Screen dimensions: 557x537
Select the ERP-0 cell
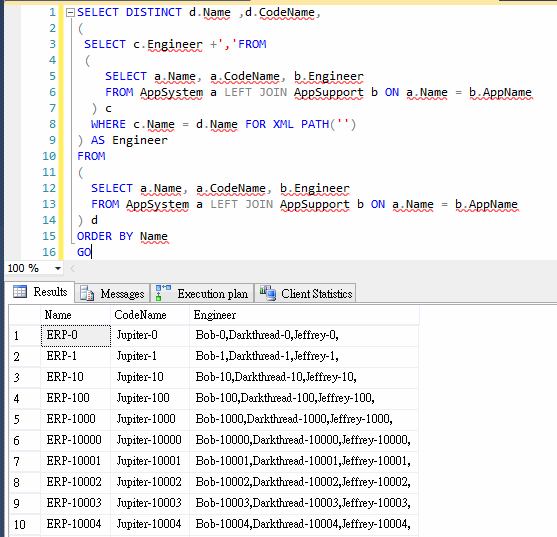pos(76,335)
